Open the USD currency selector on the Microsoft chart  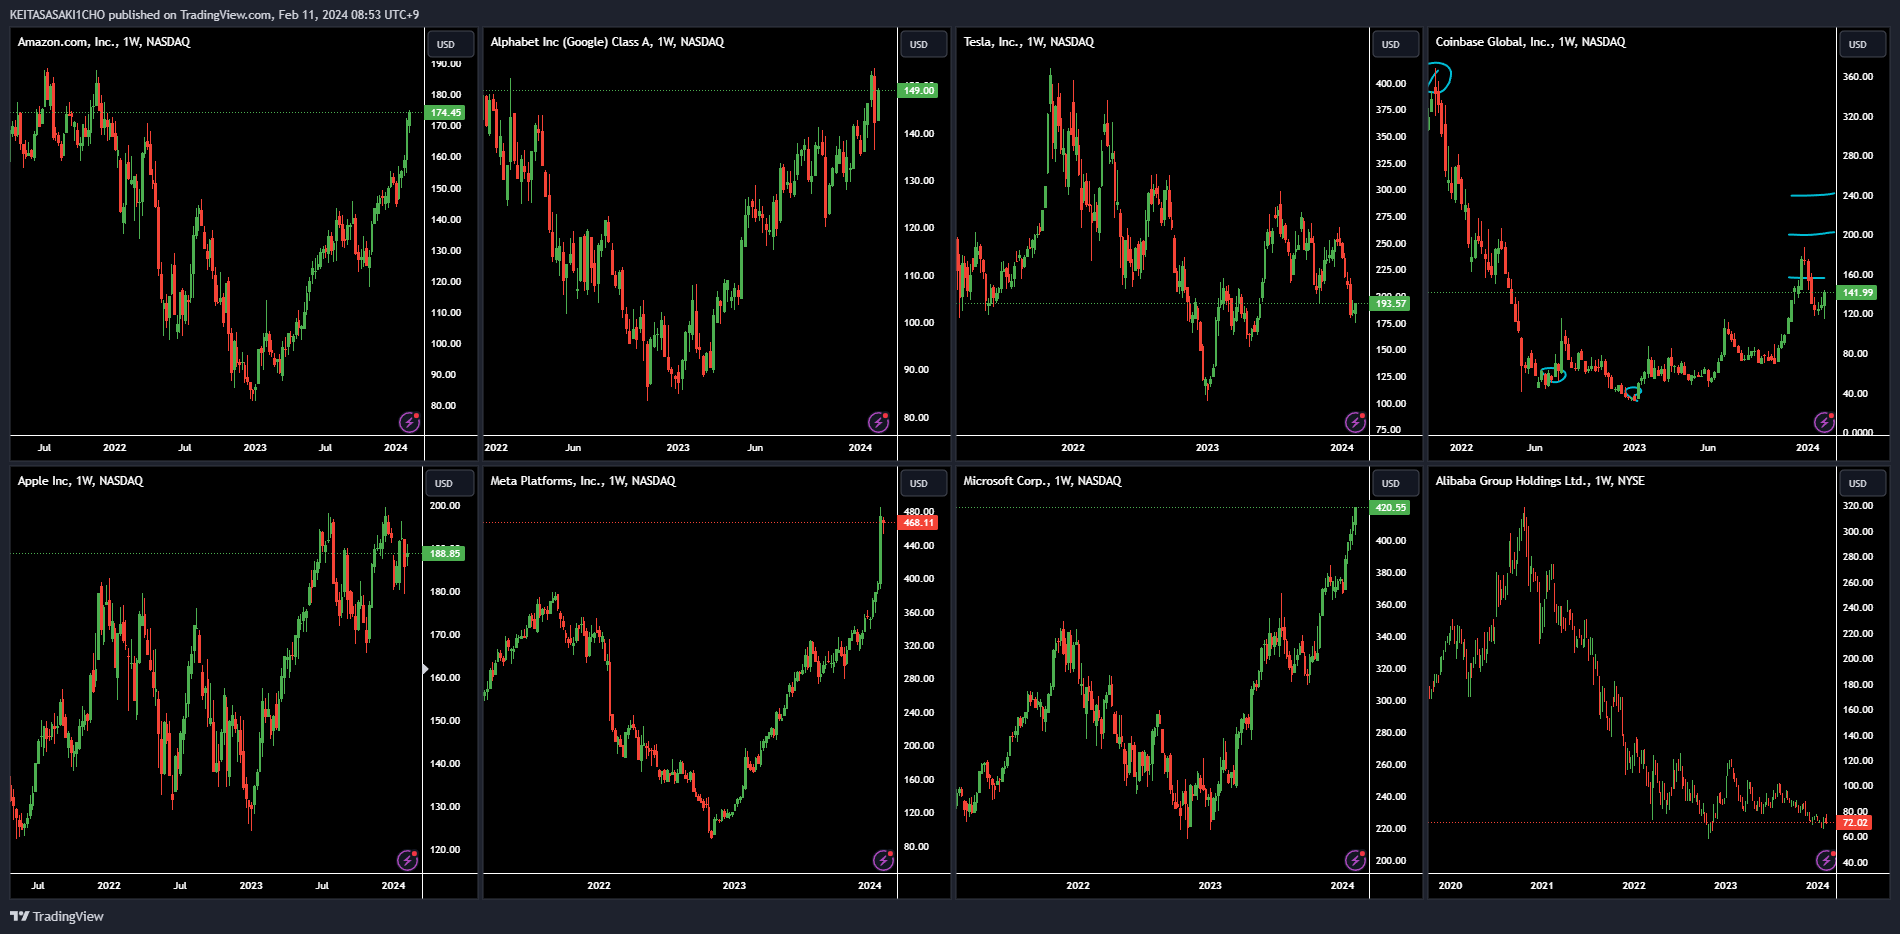[x=1395, y=483]
